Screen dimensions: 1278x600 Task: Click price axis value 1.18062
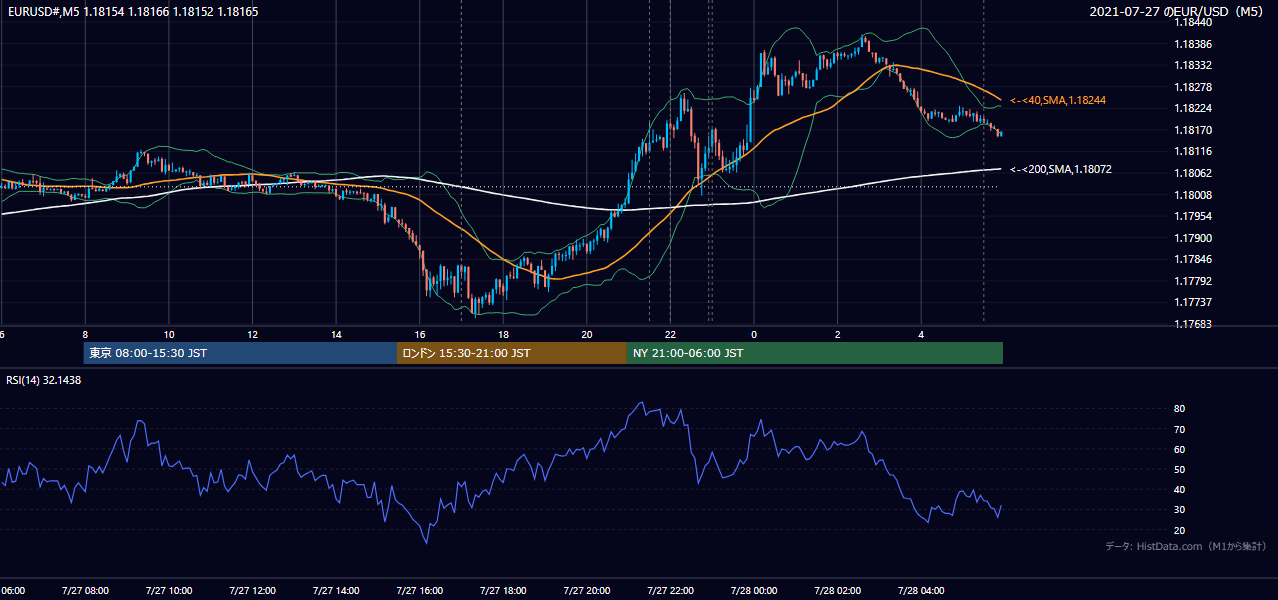(x=1193, y=173)
